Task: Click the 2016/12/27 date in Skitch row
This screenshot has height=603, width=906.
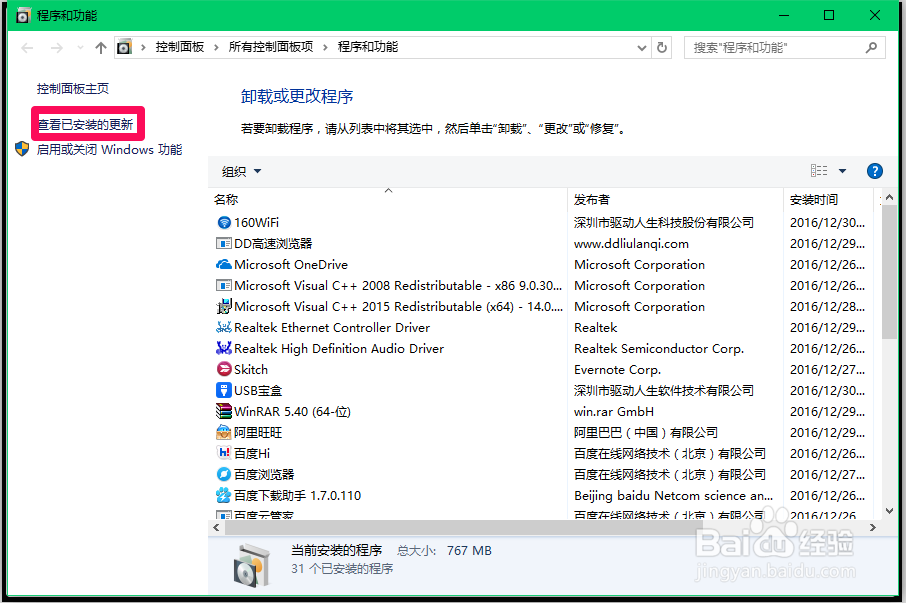Action: coord(827,370)
